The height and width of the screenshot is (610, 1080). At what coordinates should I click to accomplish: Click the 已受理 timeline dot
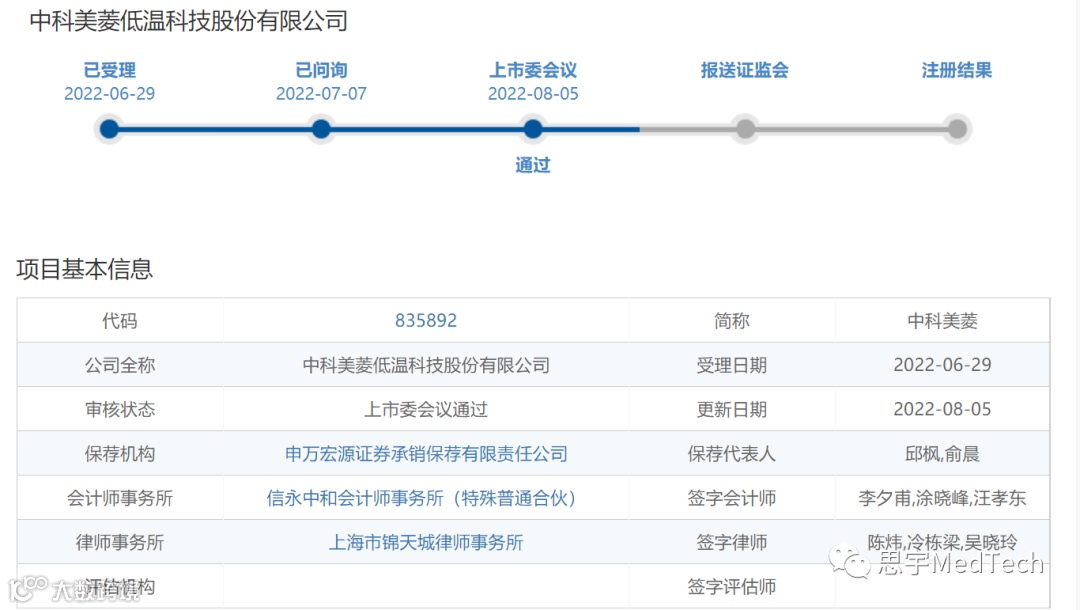click(110, 129)
